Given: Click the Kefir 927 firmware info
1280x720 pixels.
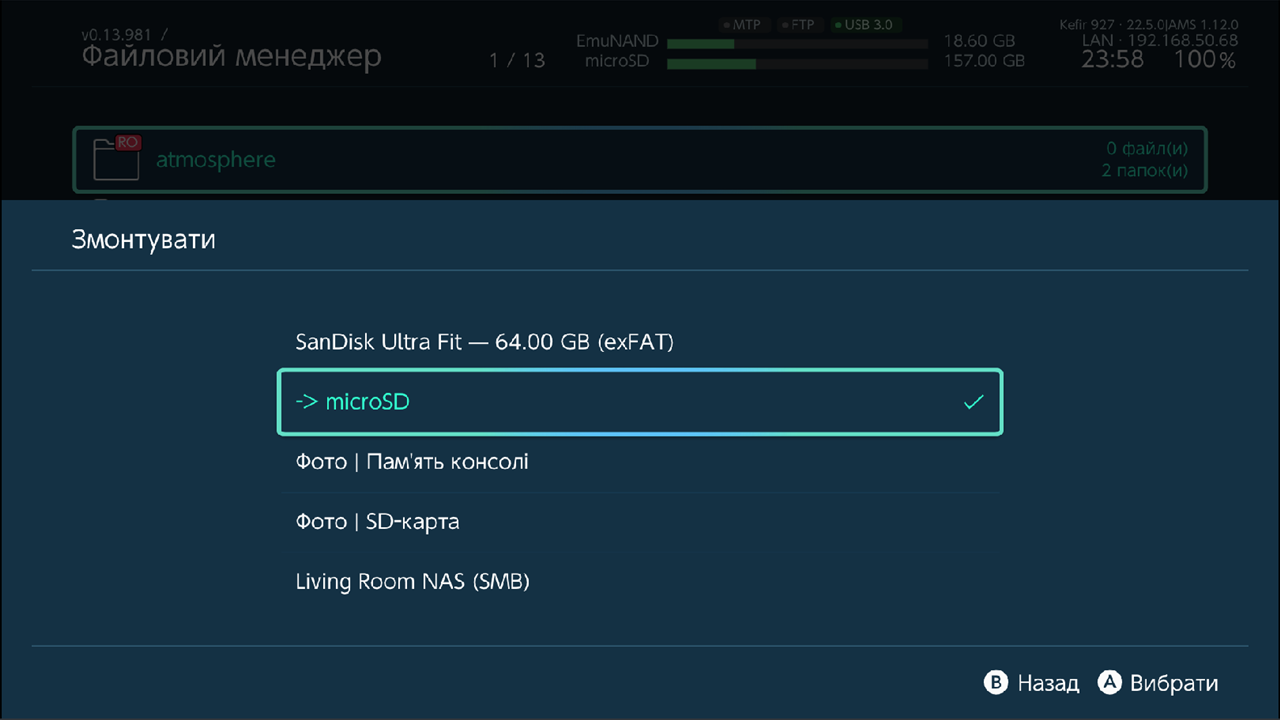Looking at the screenshot, I should tap(1148, 24).
